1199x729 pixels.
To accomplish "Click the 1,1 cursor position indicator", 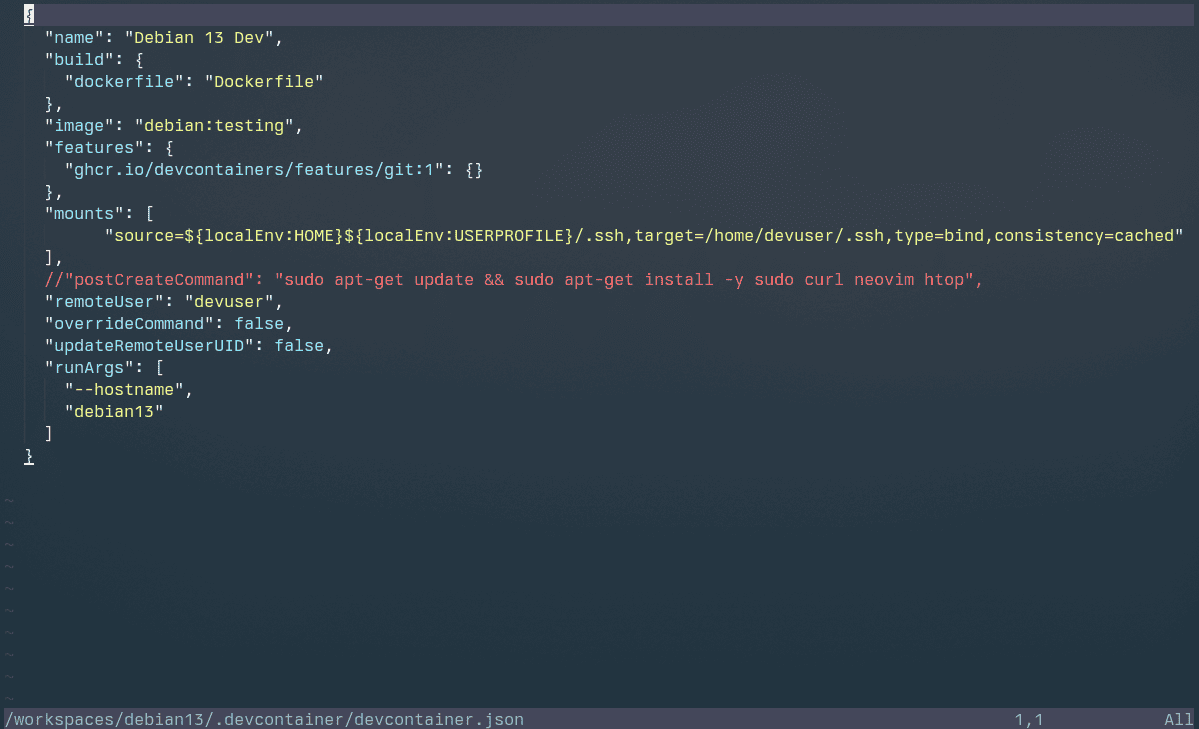I will coord(1029,719).
